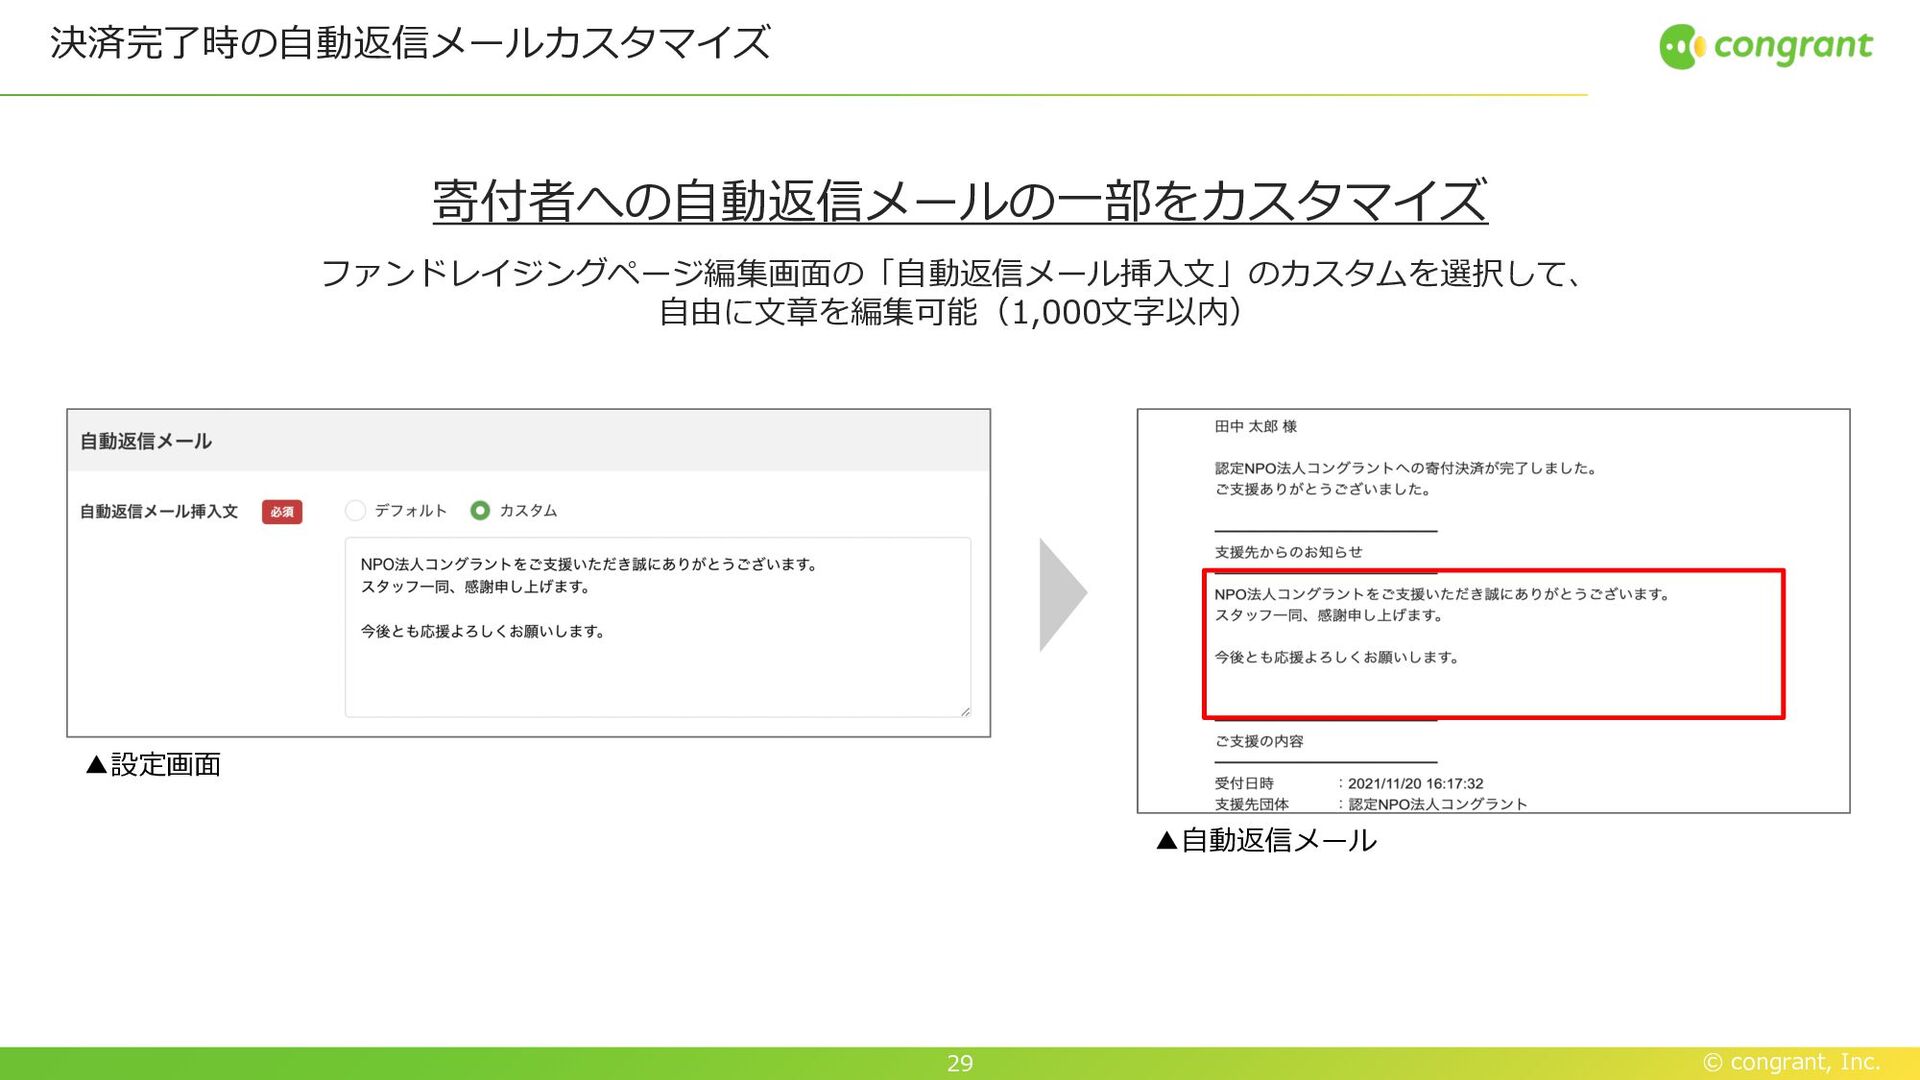Click inside the auto-reply message textarea

point(657,627)
